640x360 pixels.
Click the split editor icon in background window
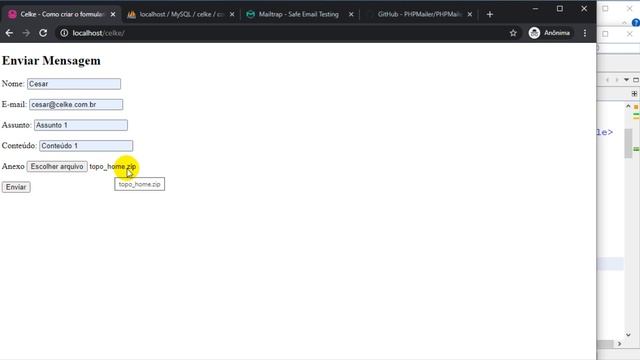click(634, 94)
